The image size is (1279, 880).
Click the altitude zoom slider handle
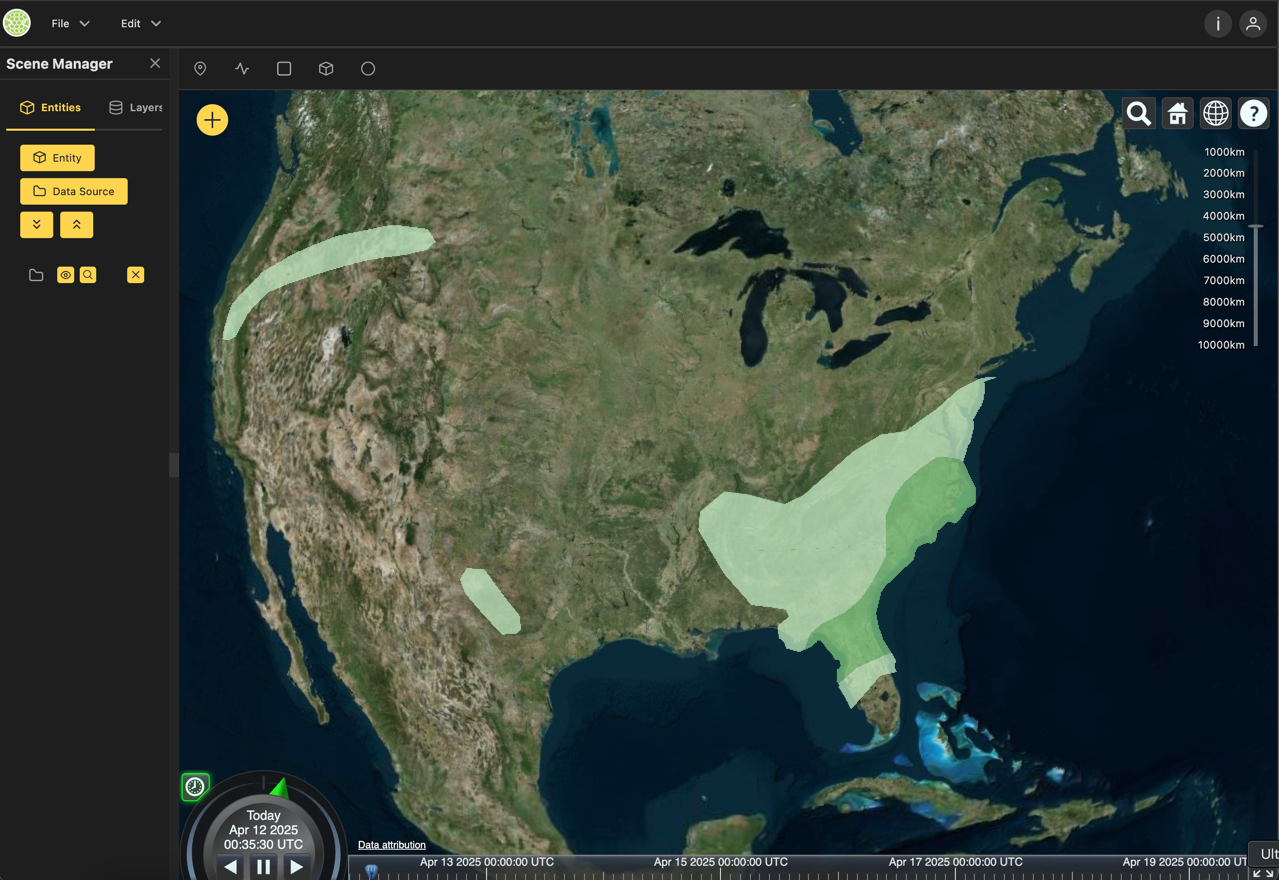1256,227
